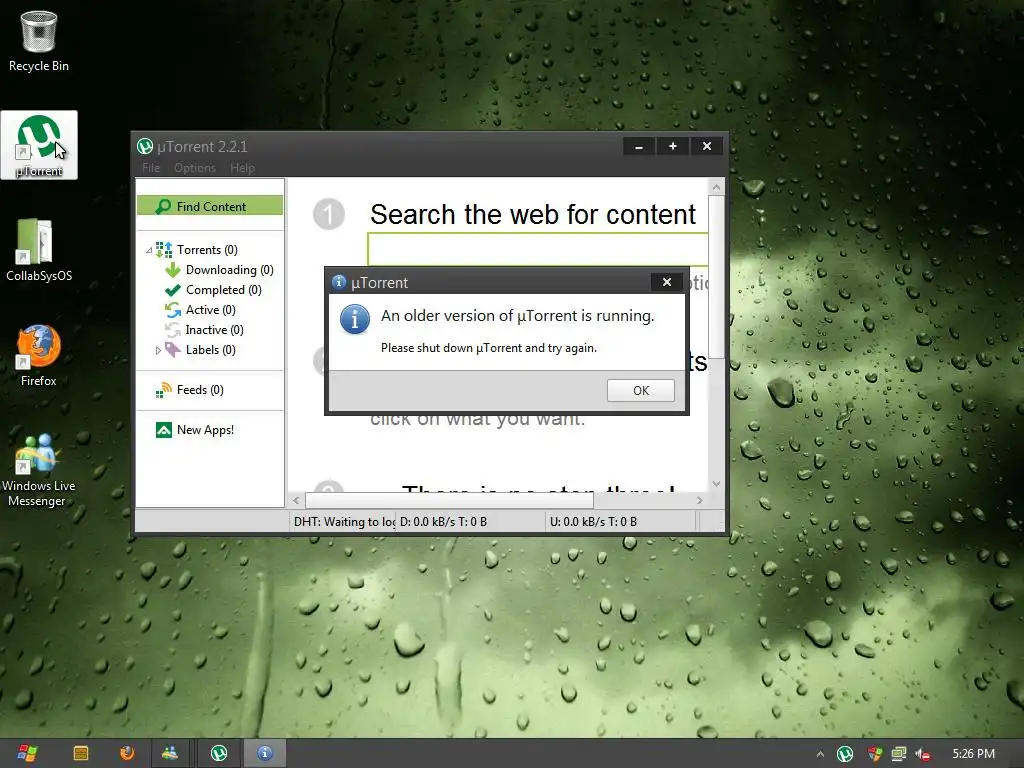Click the Torrents arrows icon
Screen dimensions: 1024x768
click(164, 249)
